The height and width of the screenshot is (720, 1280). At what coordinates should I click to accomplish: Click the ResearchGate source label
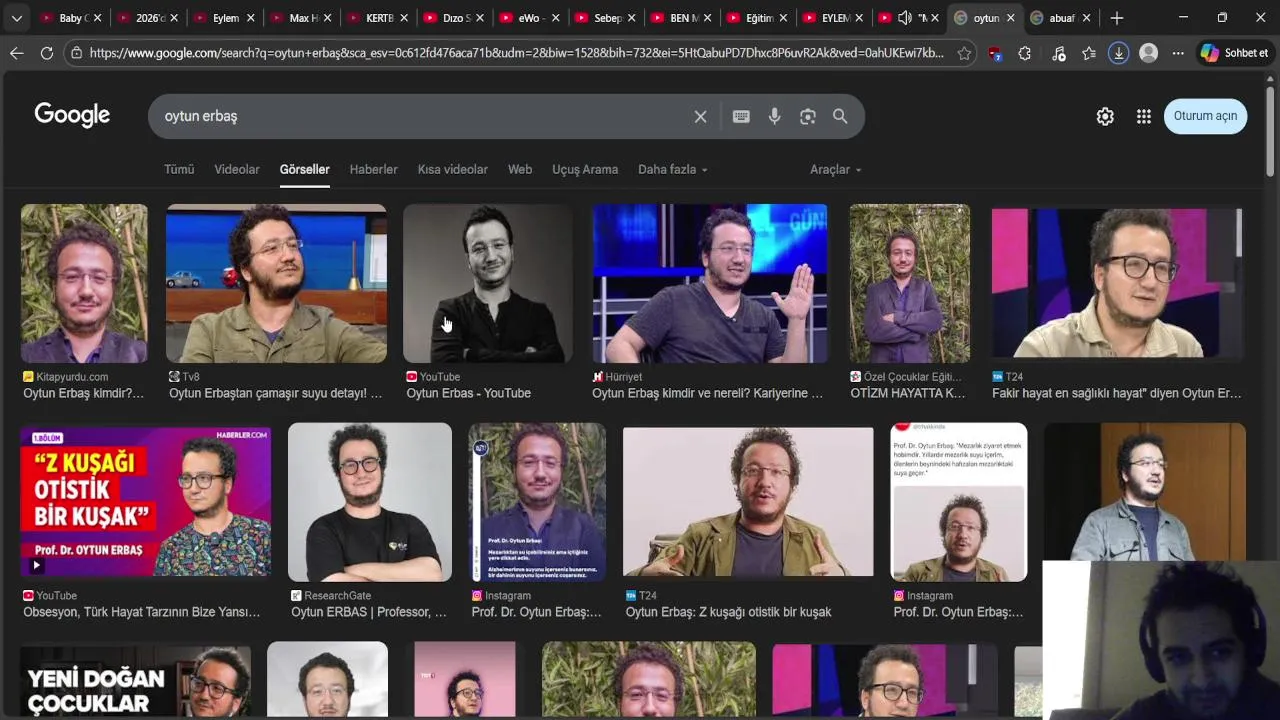coord(338,596)
